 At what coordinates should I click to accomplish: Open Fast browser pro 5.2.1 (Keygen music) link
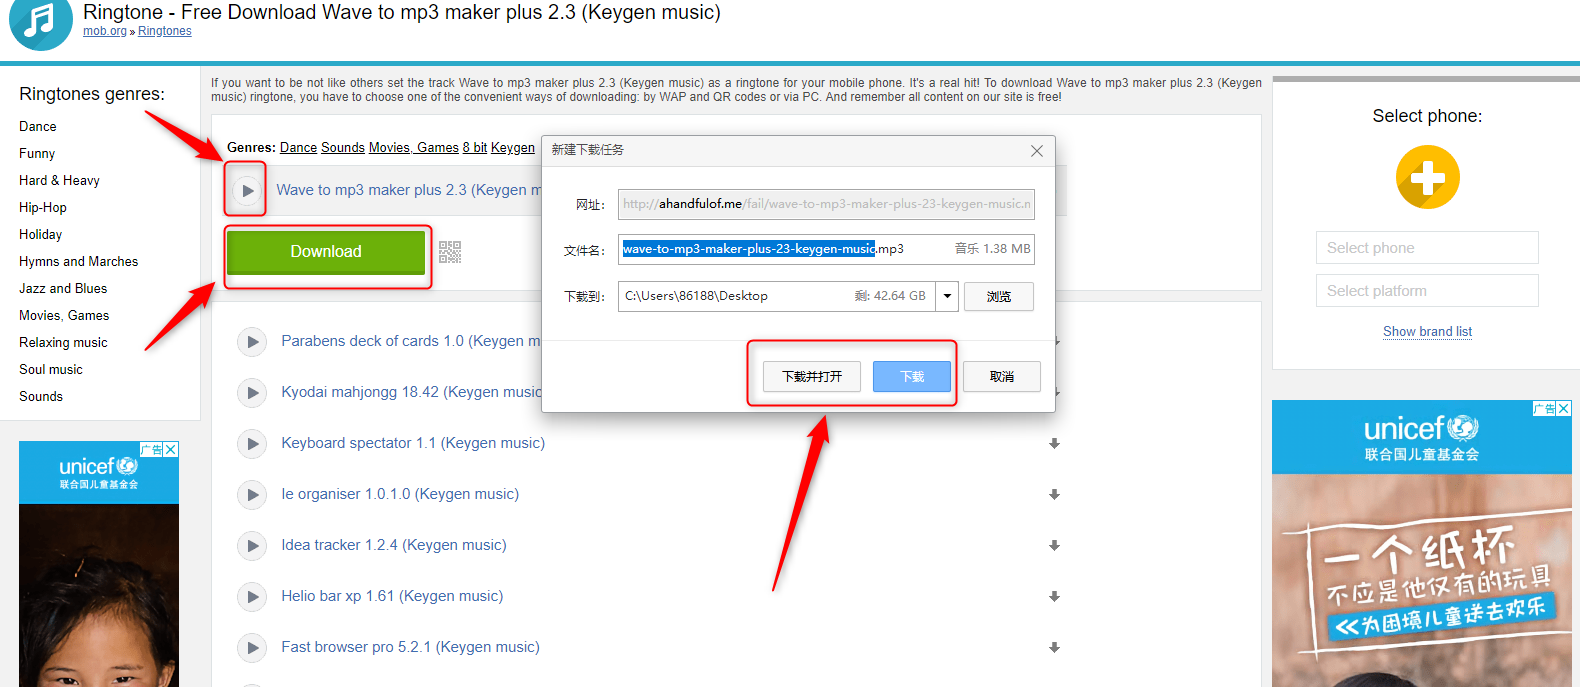tap(410, 647)
